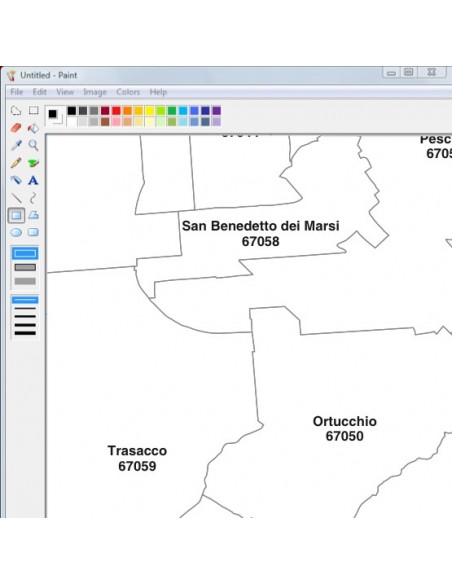This screenshot has height=584, width=452.
Task: Pick the cyan blue palette swatch
Action: 183,111
